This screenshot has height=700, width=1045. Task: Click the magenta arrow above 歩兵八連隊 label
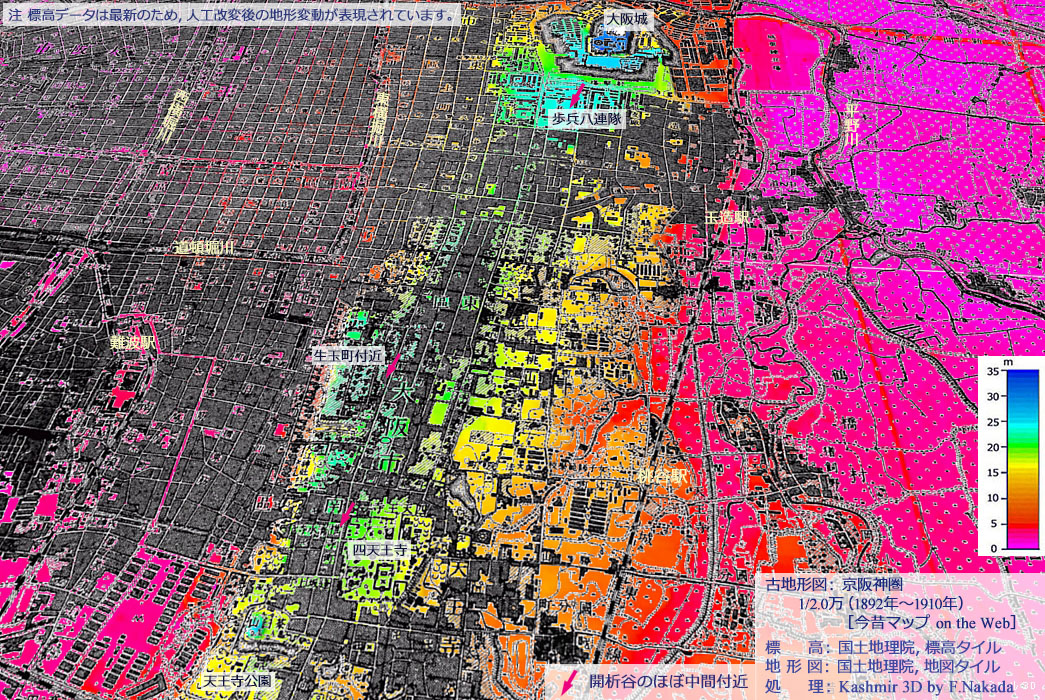[576, 96]
